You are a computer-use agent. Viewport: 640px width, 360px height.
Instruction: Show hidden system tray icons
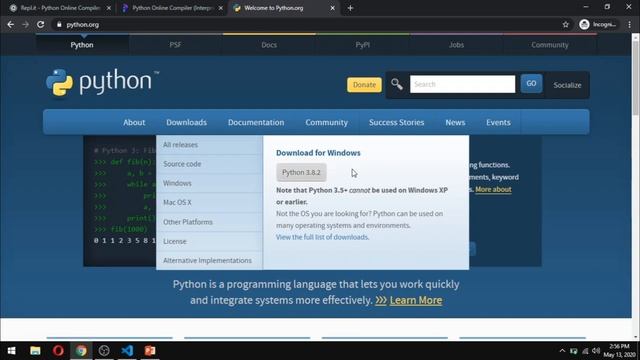tap(562, 351)
